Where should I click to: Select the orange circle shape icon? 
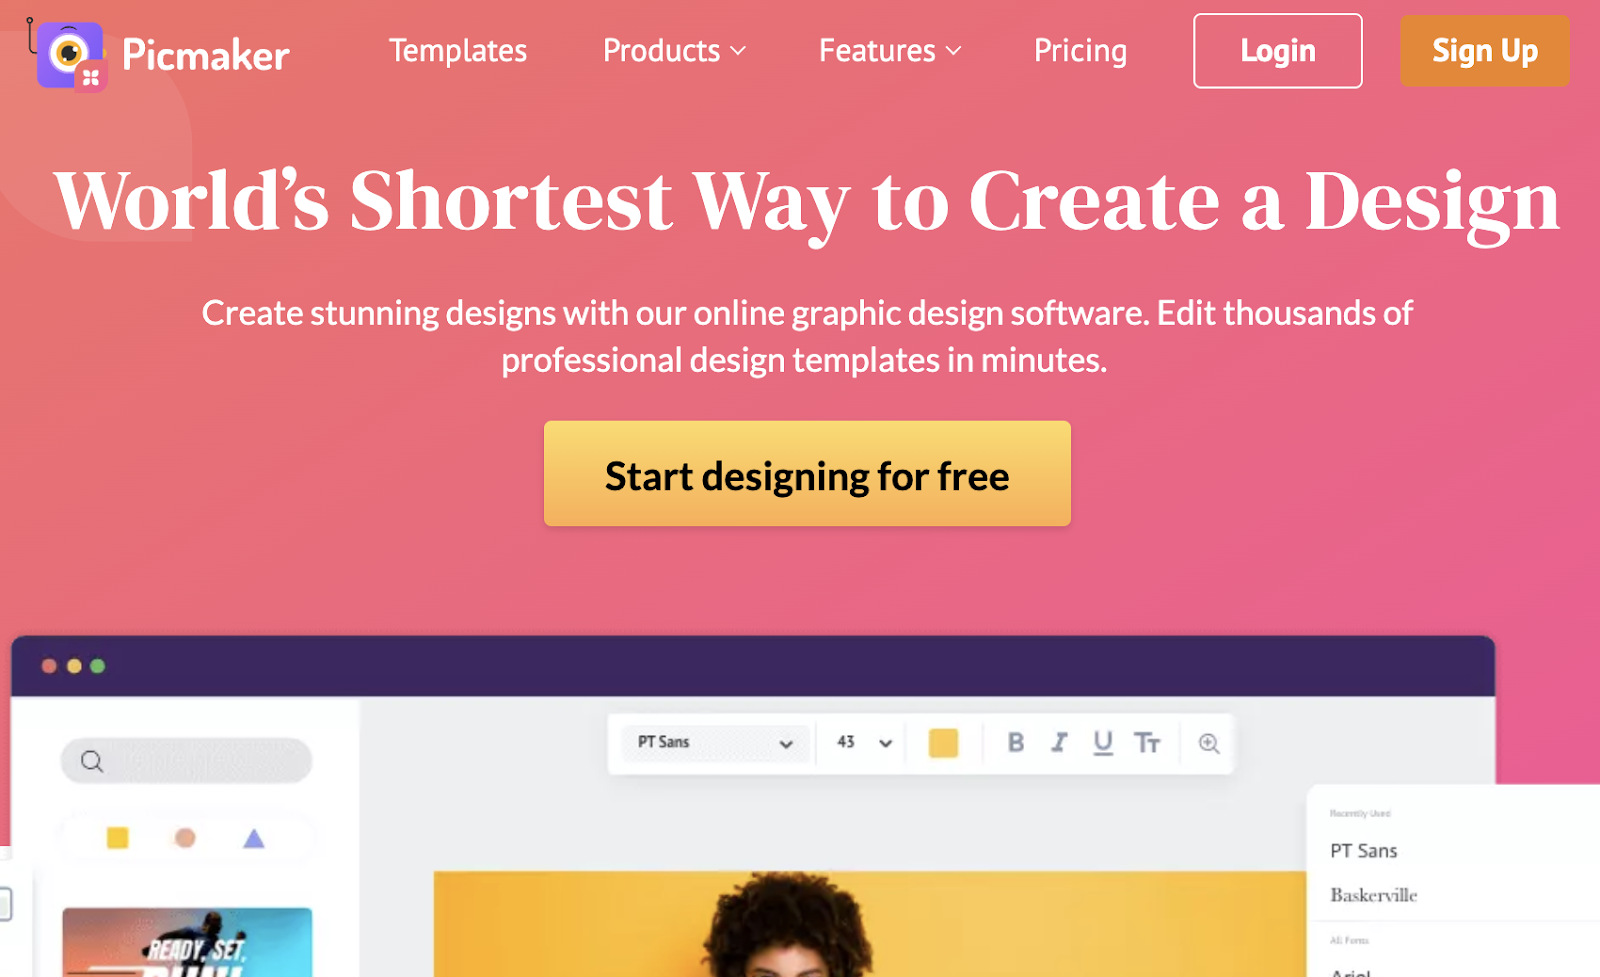coord(185,838)
